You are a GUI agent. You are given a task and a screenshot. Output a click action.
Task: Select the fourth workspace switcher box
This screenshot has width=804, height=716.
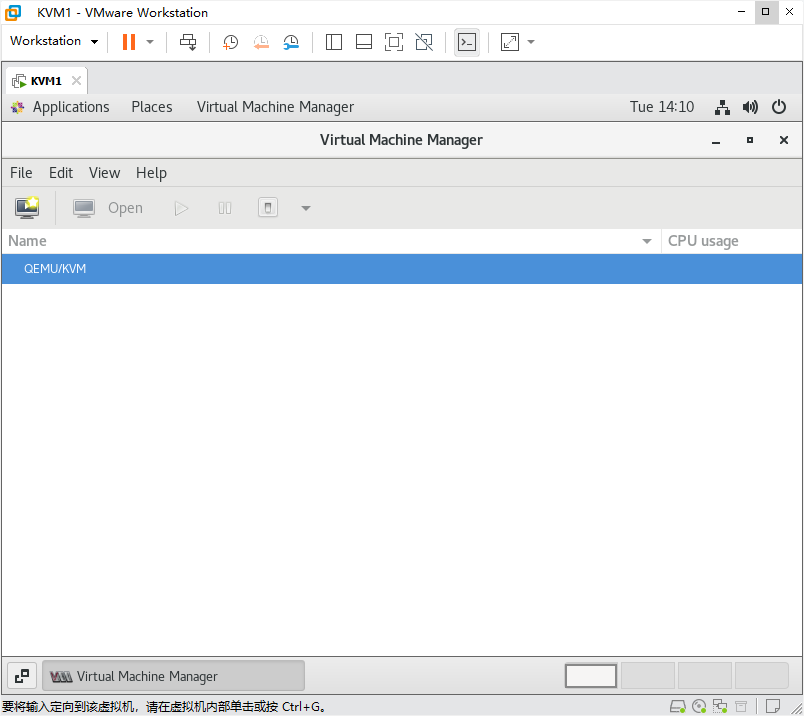point(761,675)
